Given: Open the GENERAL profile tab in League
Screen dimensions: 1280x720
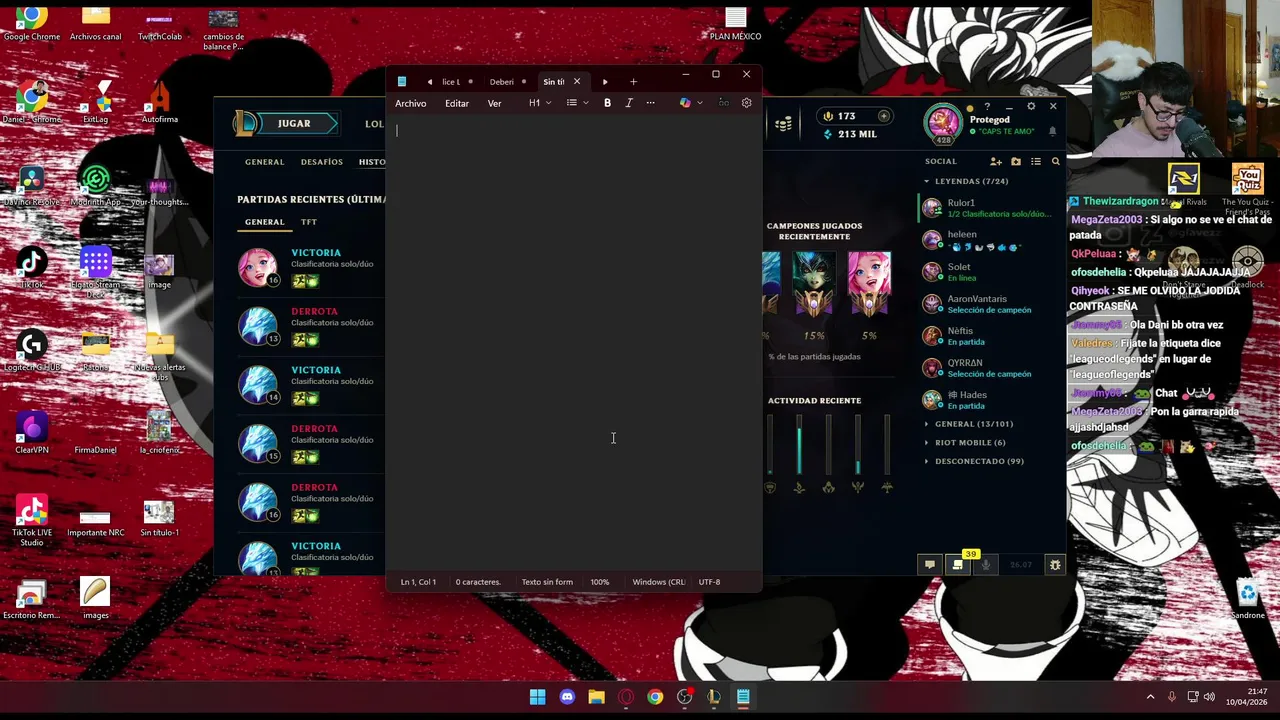Looking at the screenshot, I should point(265,162).
